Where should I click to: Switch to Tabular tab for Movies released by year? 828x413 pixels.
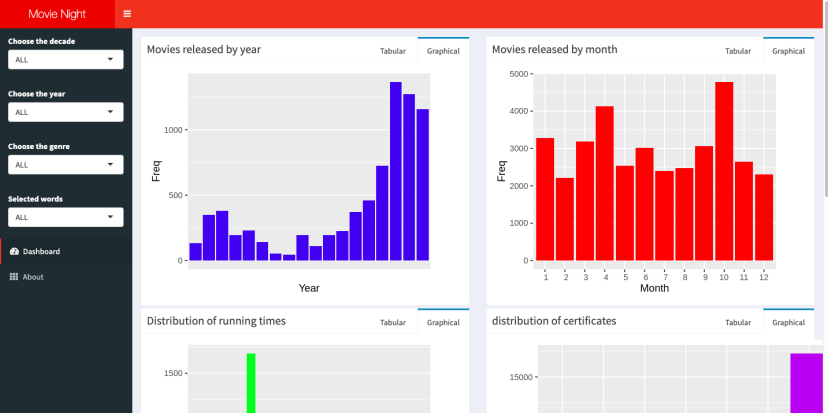point(393,51)
